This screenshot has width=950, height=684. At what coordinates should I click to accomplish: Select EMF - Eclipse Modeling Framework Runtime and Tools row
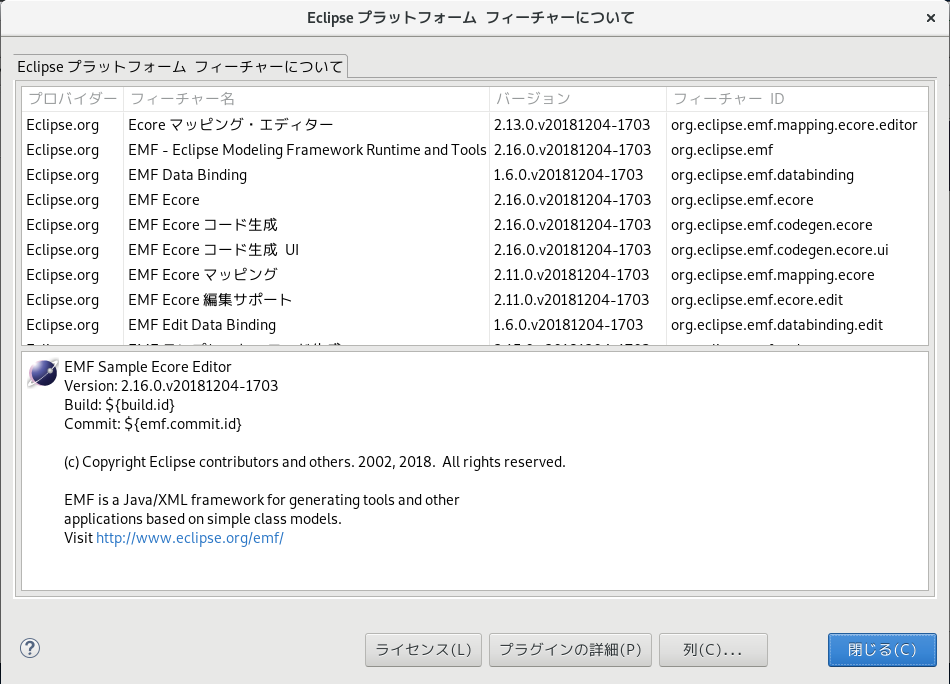click(x=475, y=150)
